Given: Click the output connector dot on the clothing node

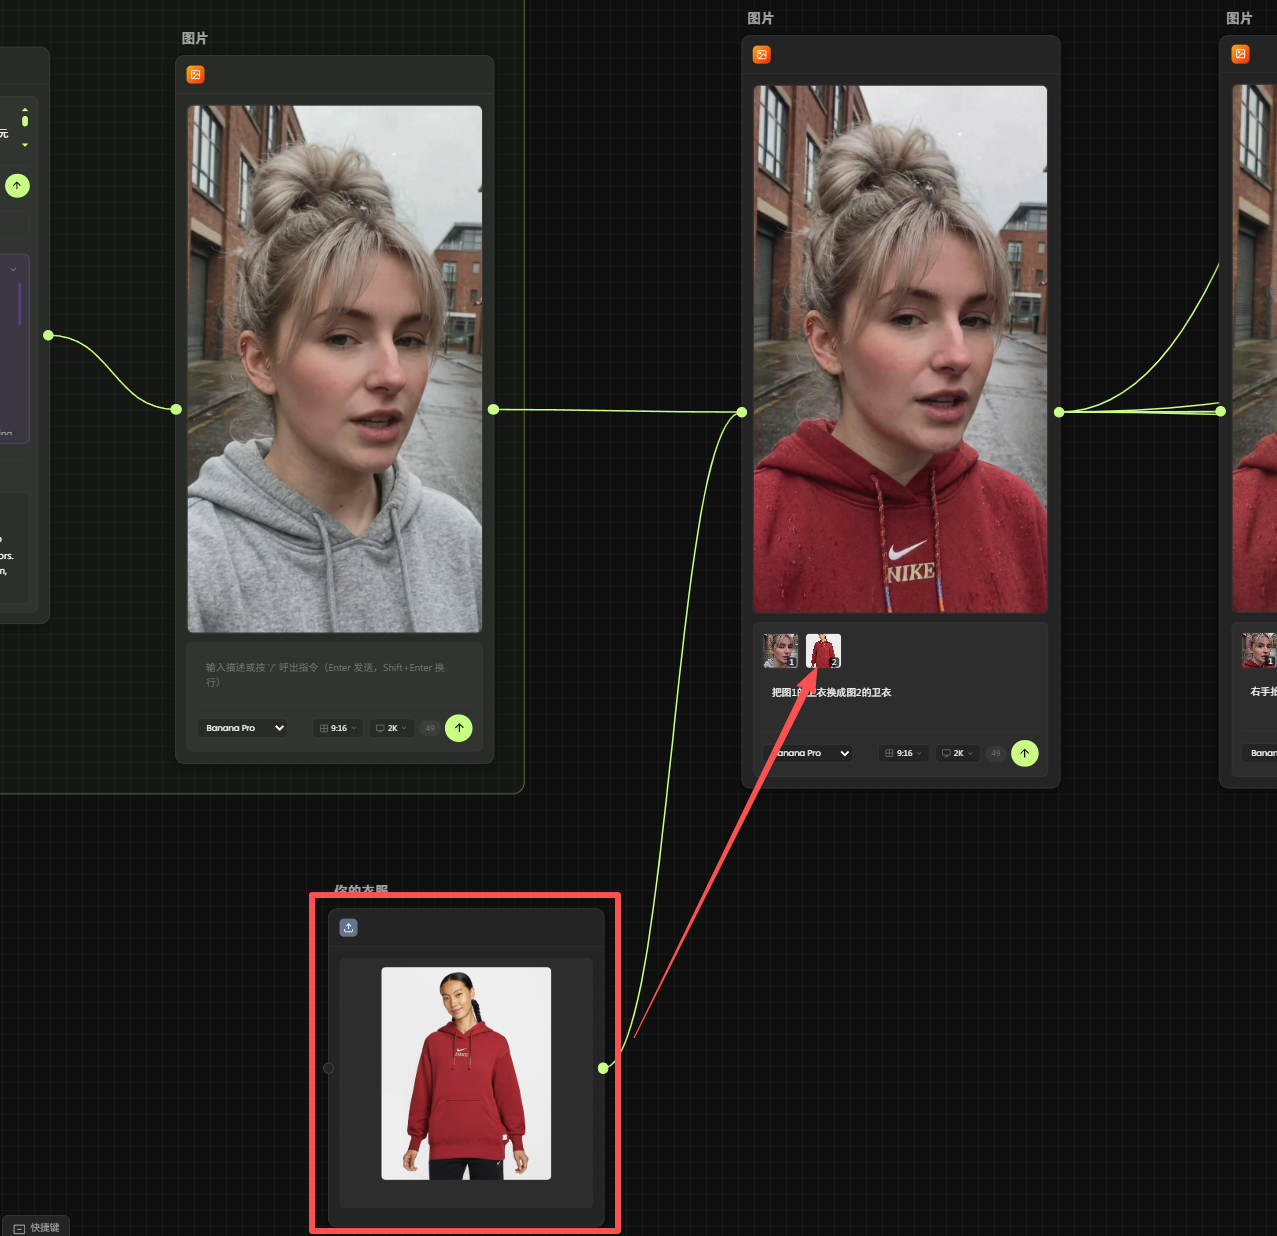Looking at the screenshot, I should (x=603, y=1068).
